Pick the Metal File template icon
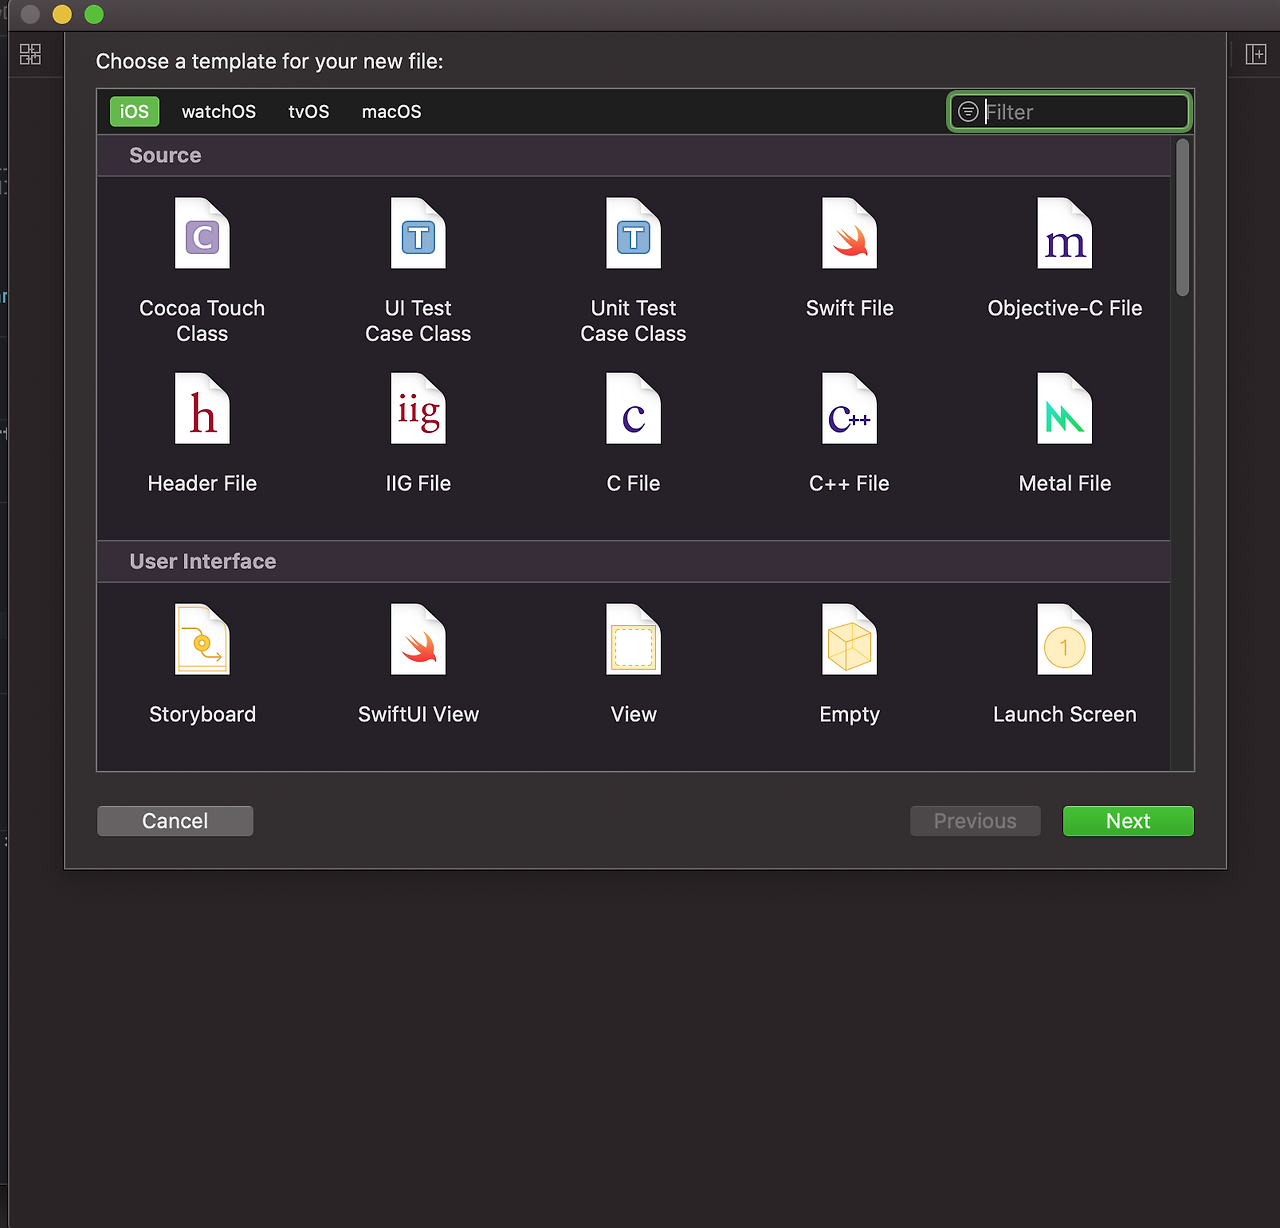This screenshot has width=1280, height=1228. point(1064,408)
